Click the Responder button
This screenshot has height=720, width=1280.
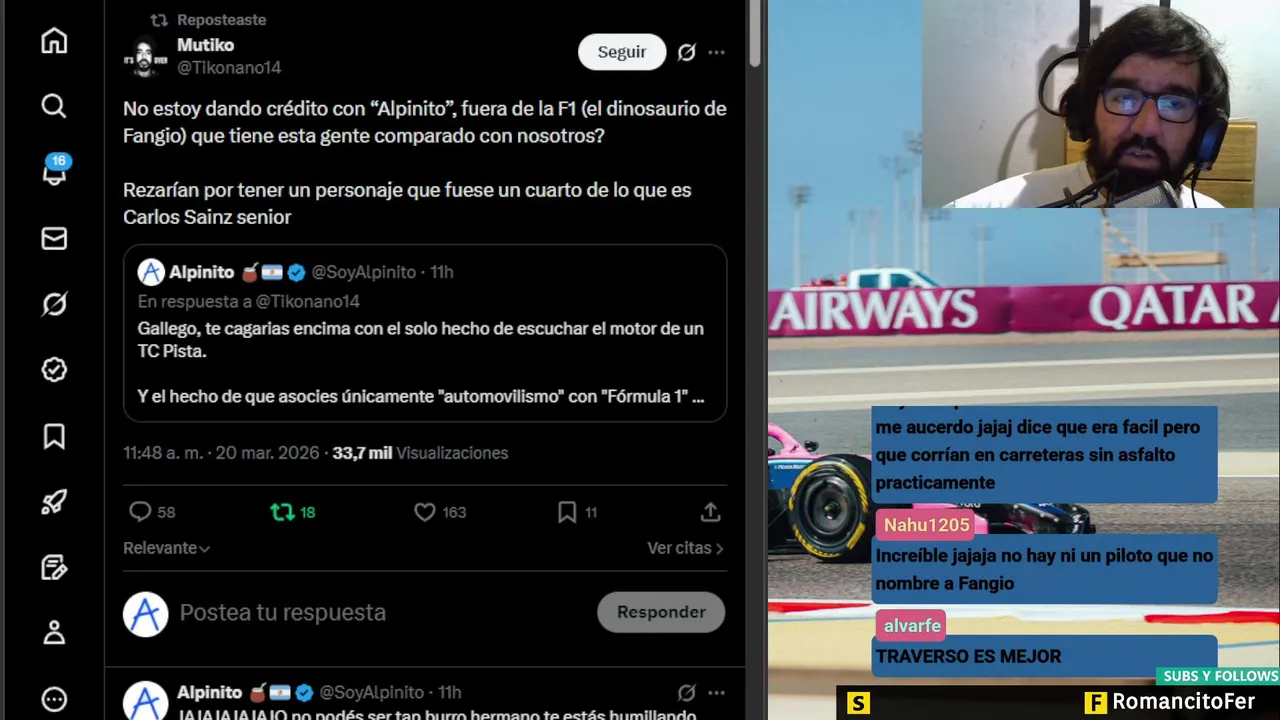661,612
